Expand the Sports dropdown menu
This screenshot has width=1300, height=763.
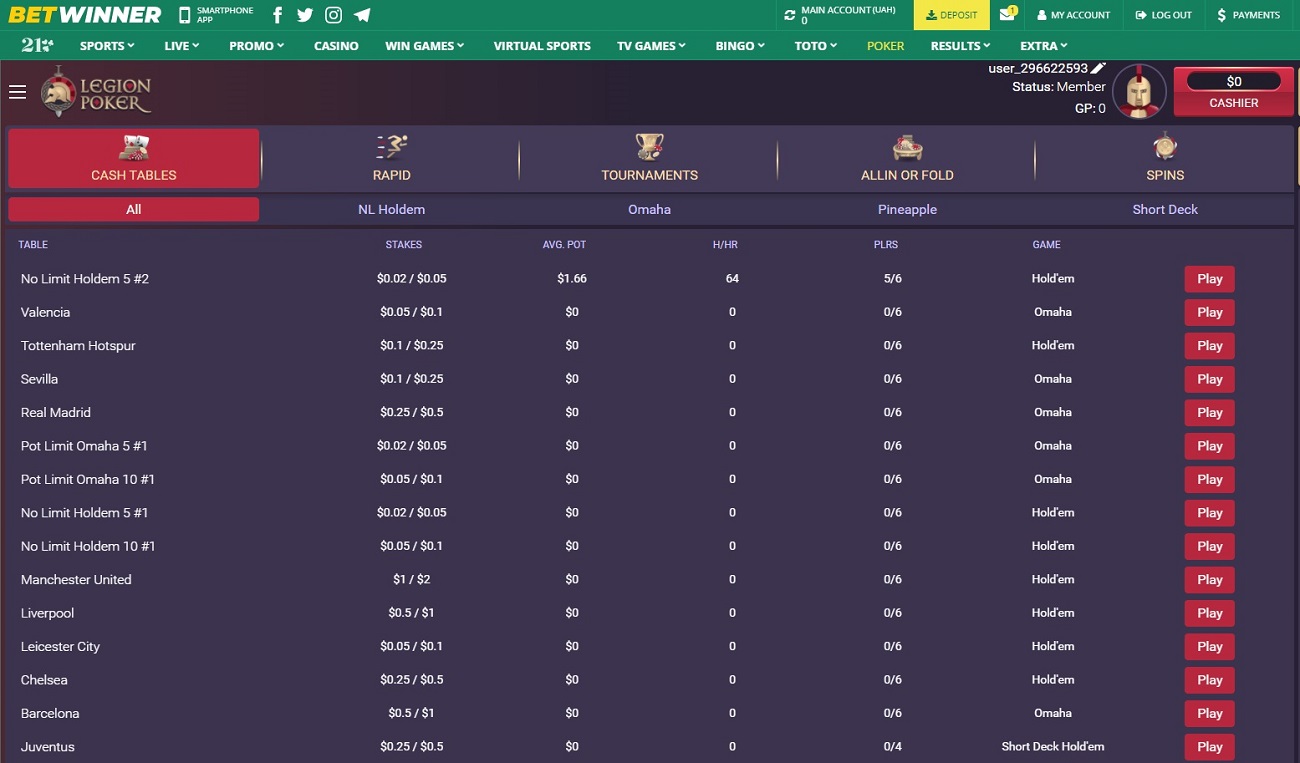tap(107, 45)
